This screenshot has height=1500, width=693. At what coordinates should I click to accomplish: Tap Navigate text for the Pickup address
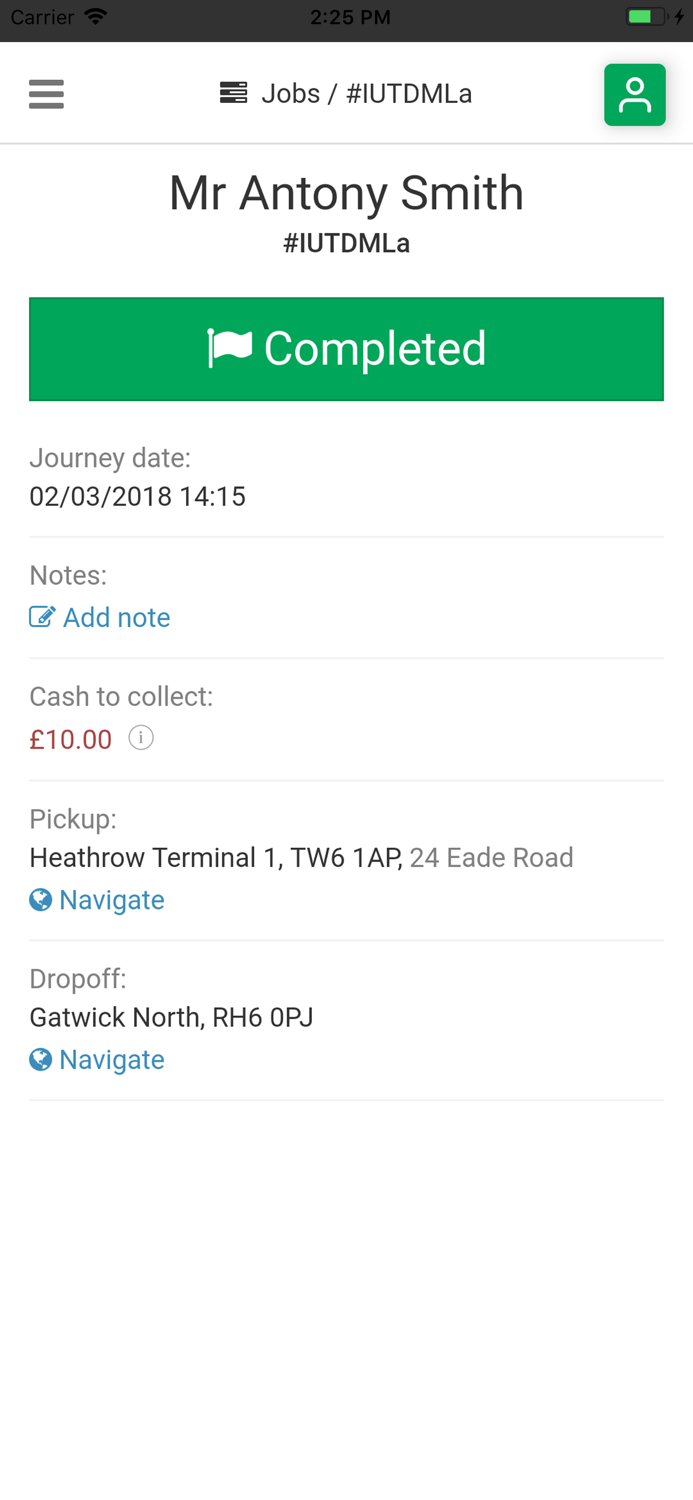pyautogui.click(x=112, y=900)
